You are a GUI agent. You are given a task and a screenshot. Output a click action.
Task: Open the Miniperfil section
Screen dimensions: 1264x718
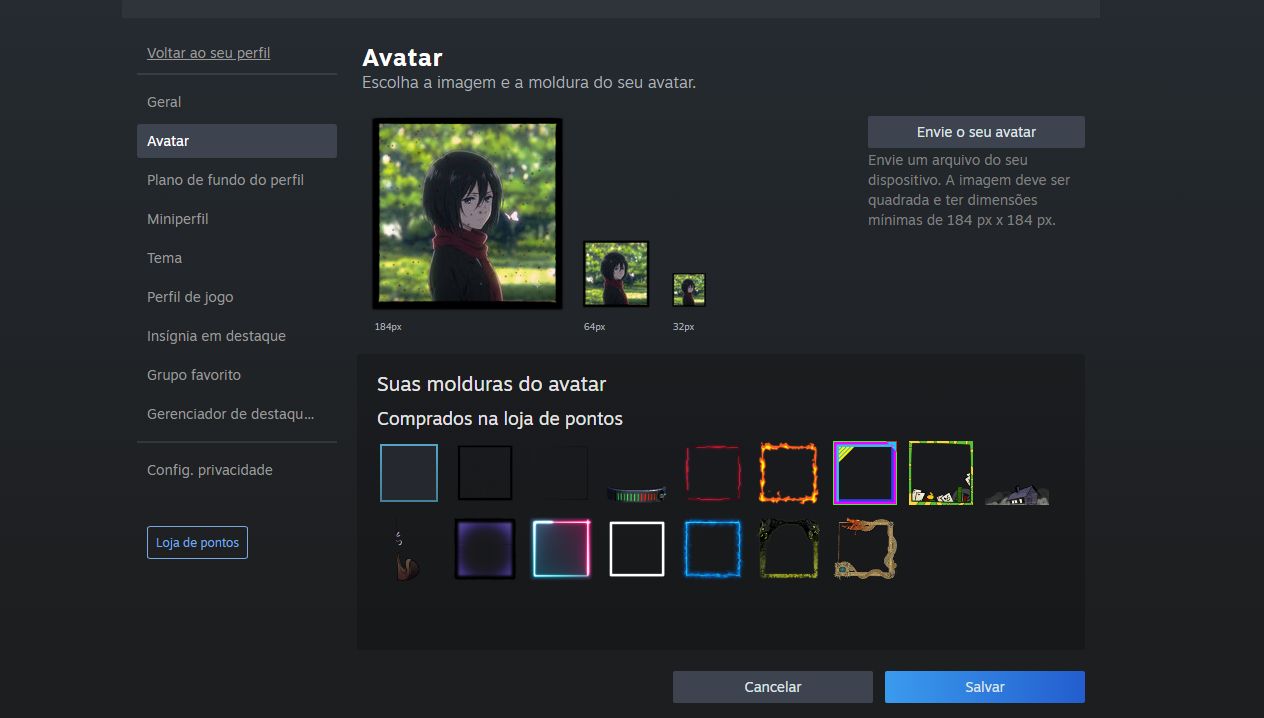tap(237, 219)
